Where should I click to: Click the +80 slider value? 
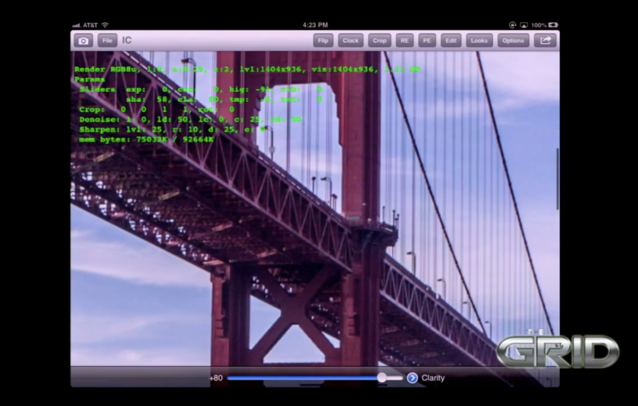[216, 378]
